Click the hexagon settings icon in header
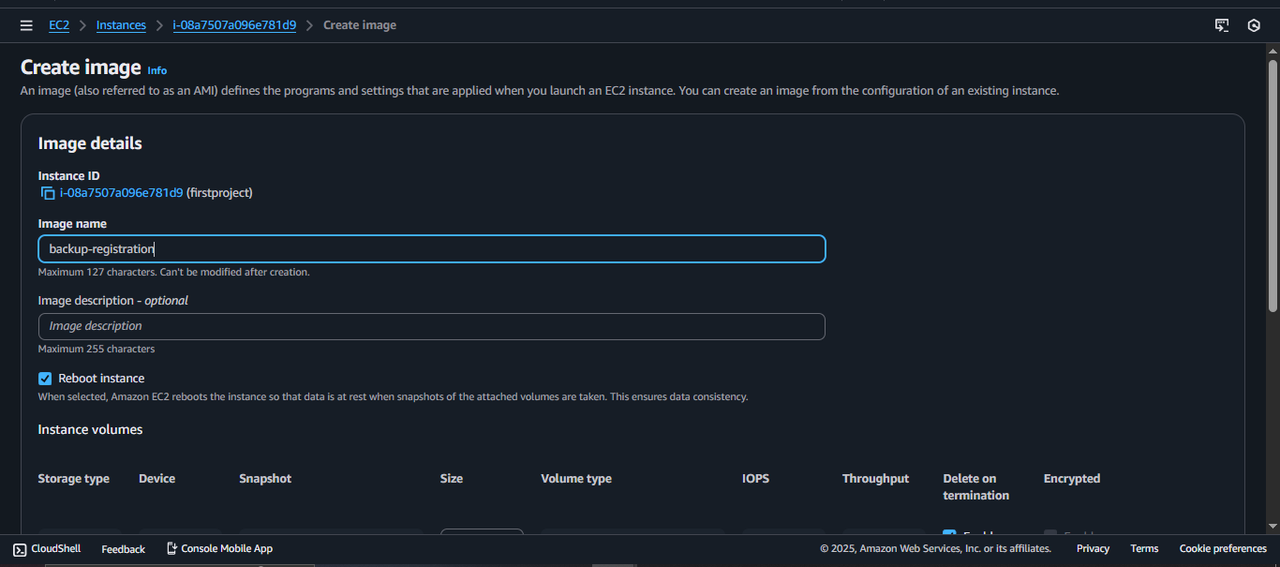Screen dimensions: 1280x567 1254,25
